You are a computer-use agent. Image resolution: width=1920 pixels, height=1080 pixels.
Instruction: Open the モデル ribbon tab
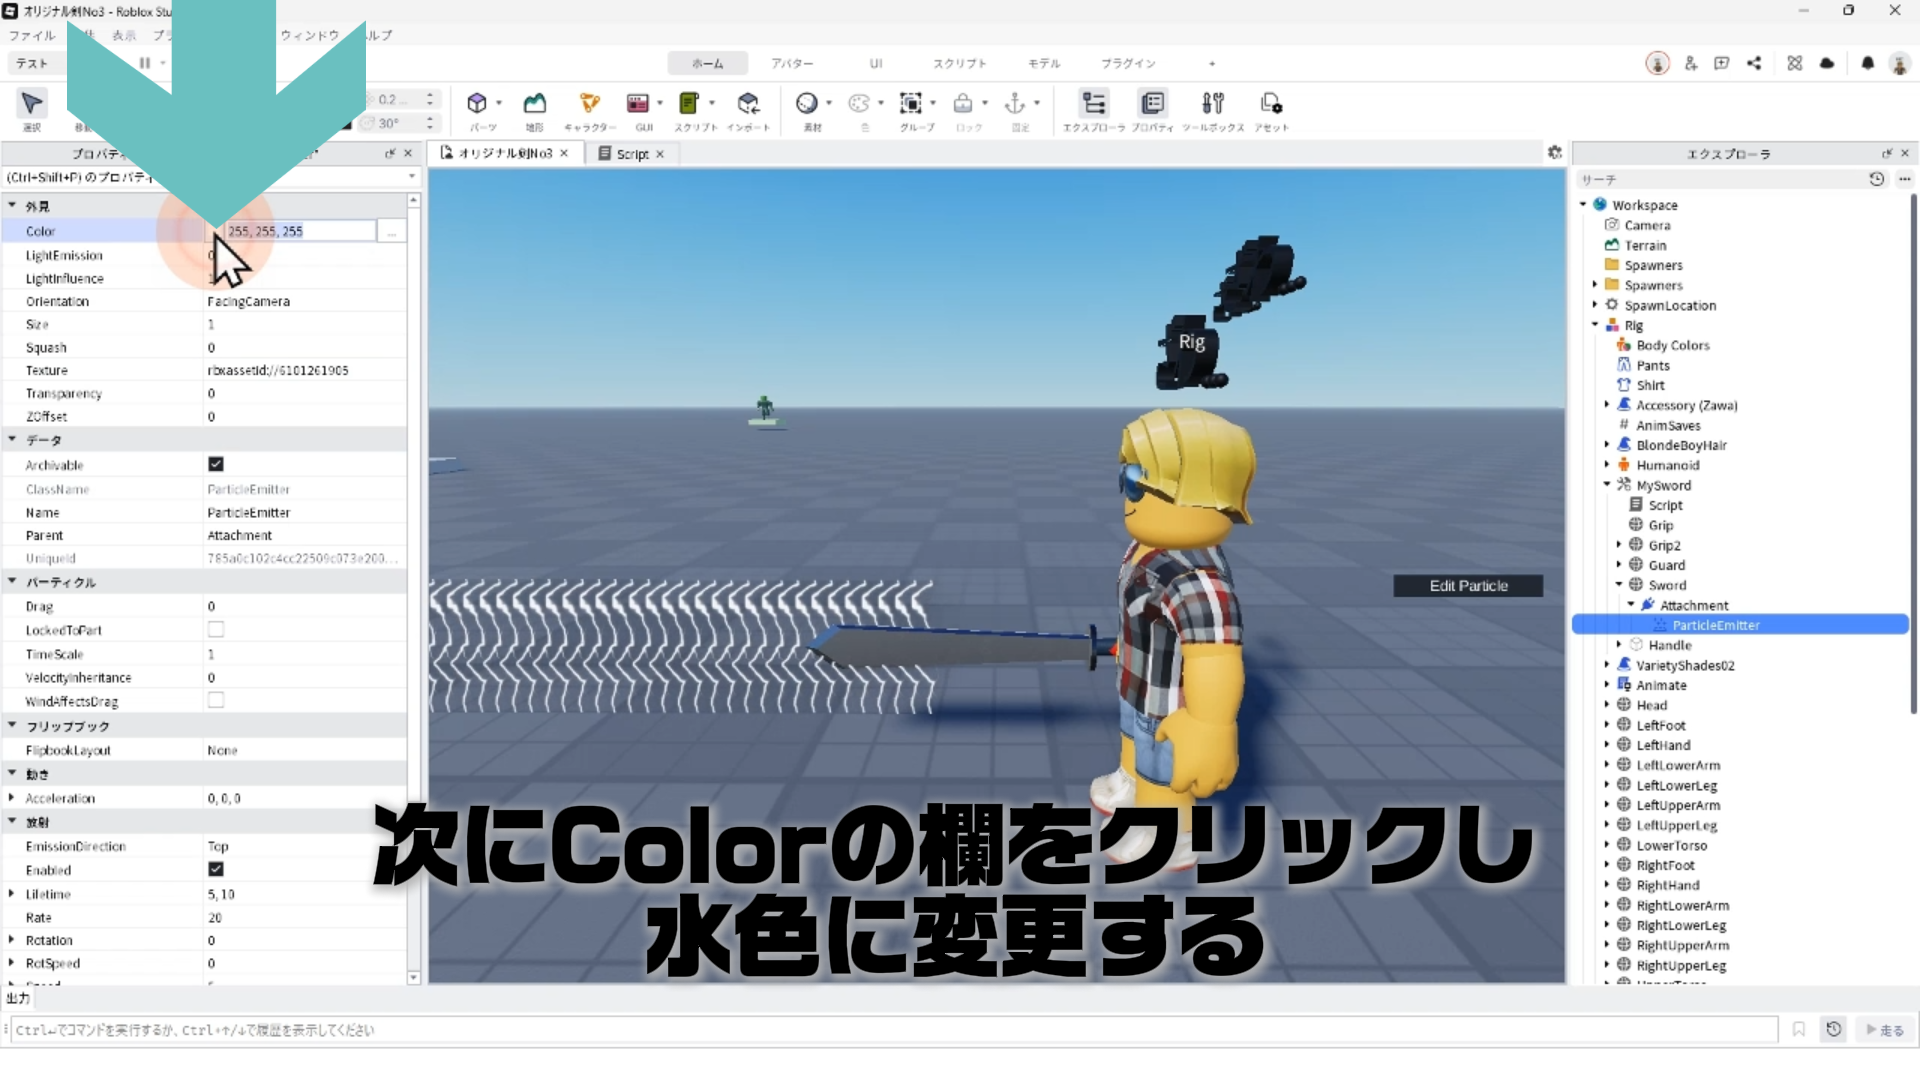pyautogui.click(x=1044, y=63)
